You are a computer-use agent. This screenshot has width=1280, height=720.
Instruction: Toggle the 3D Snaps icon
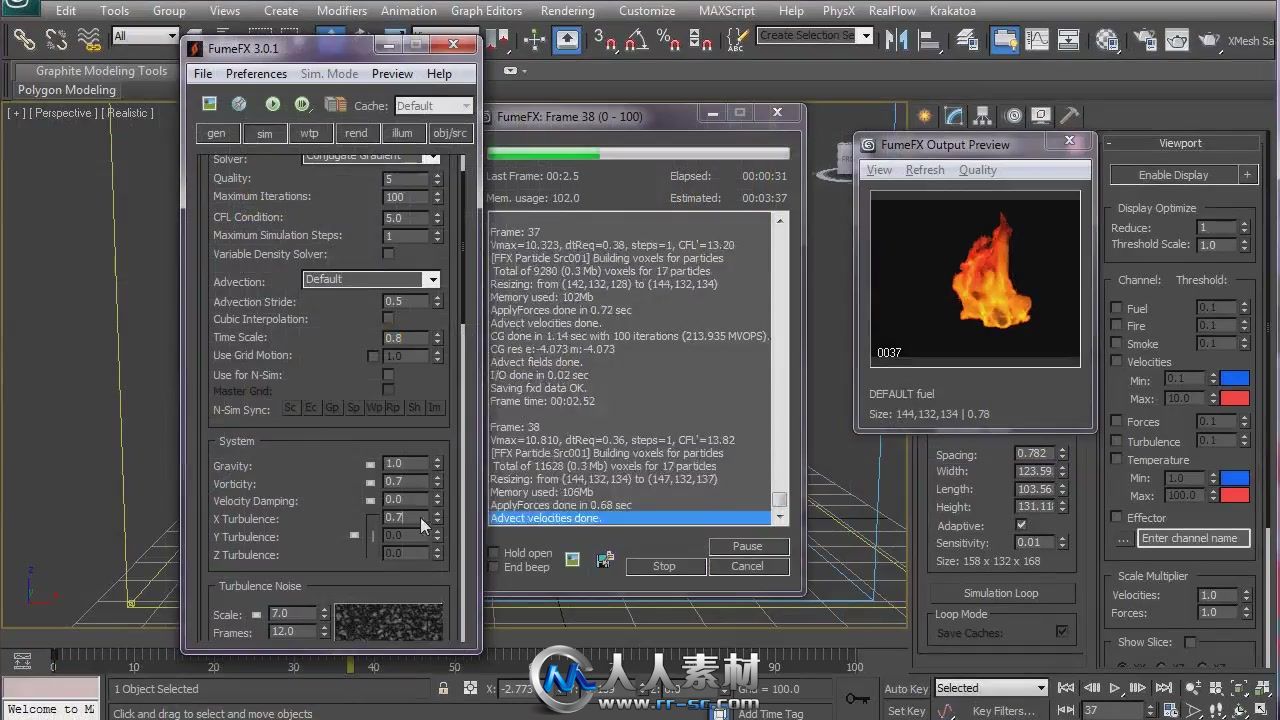pyautogui.click(x=604, y=40)
